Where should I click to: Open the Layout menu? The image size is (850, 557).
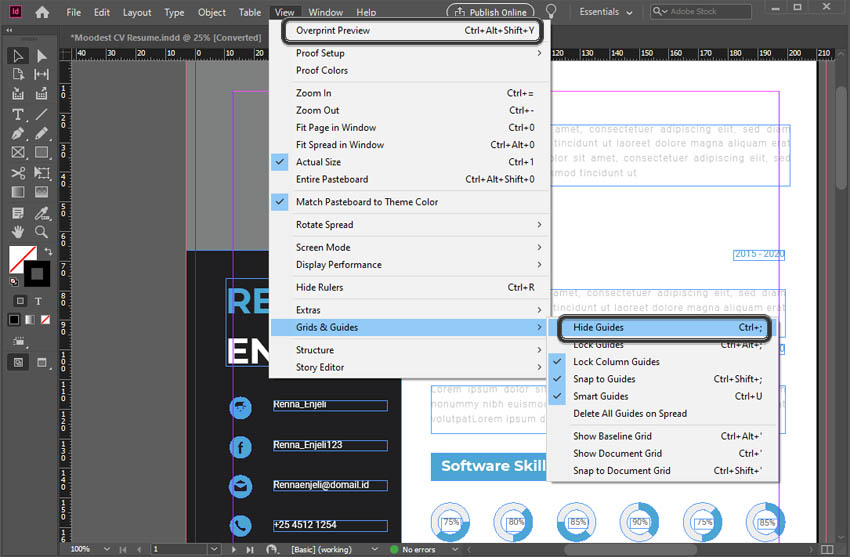click(137, 12)
